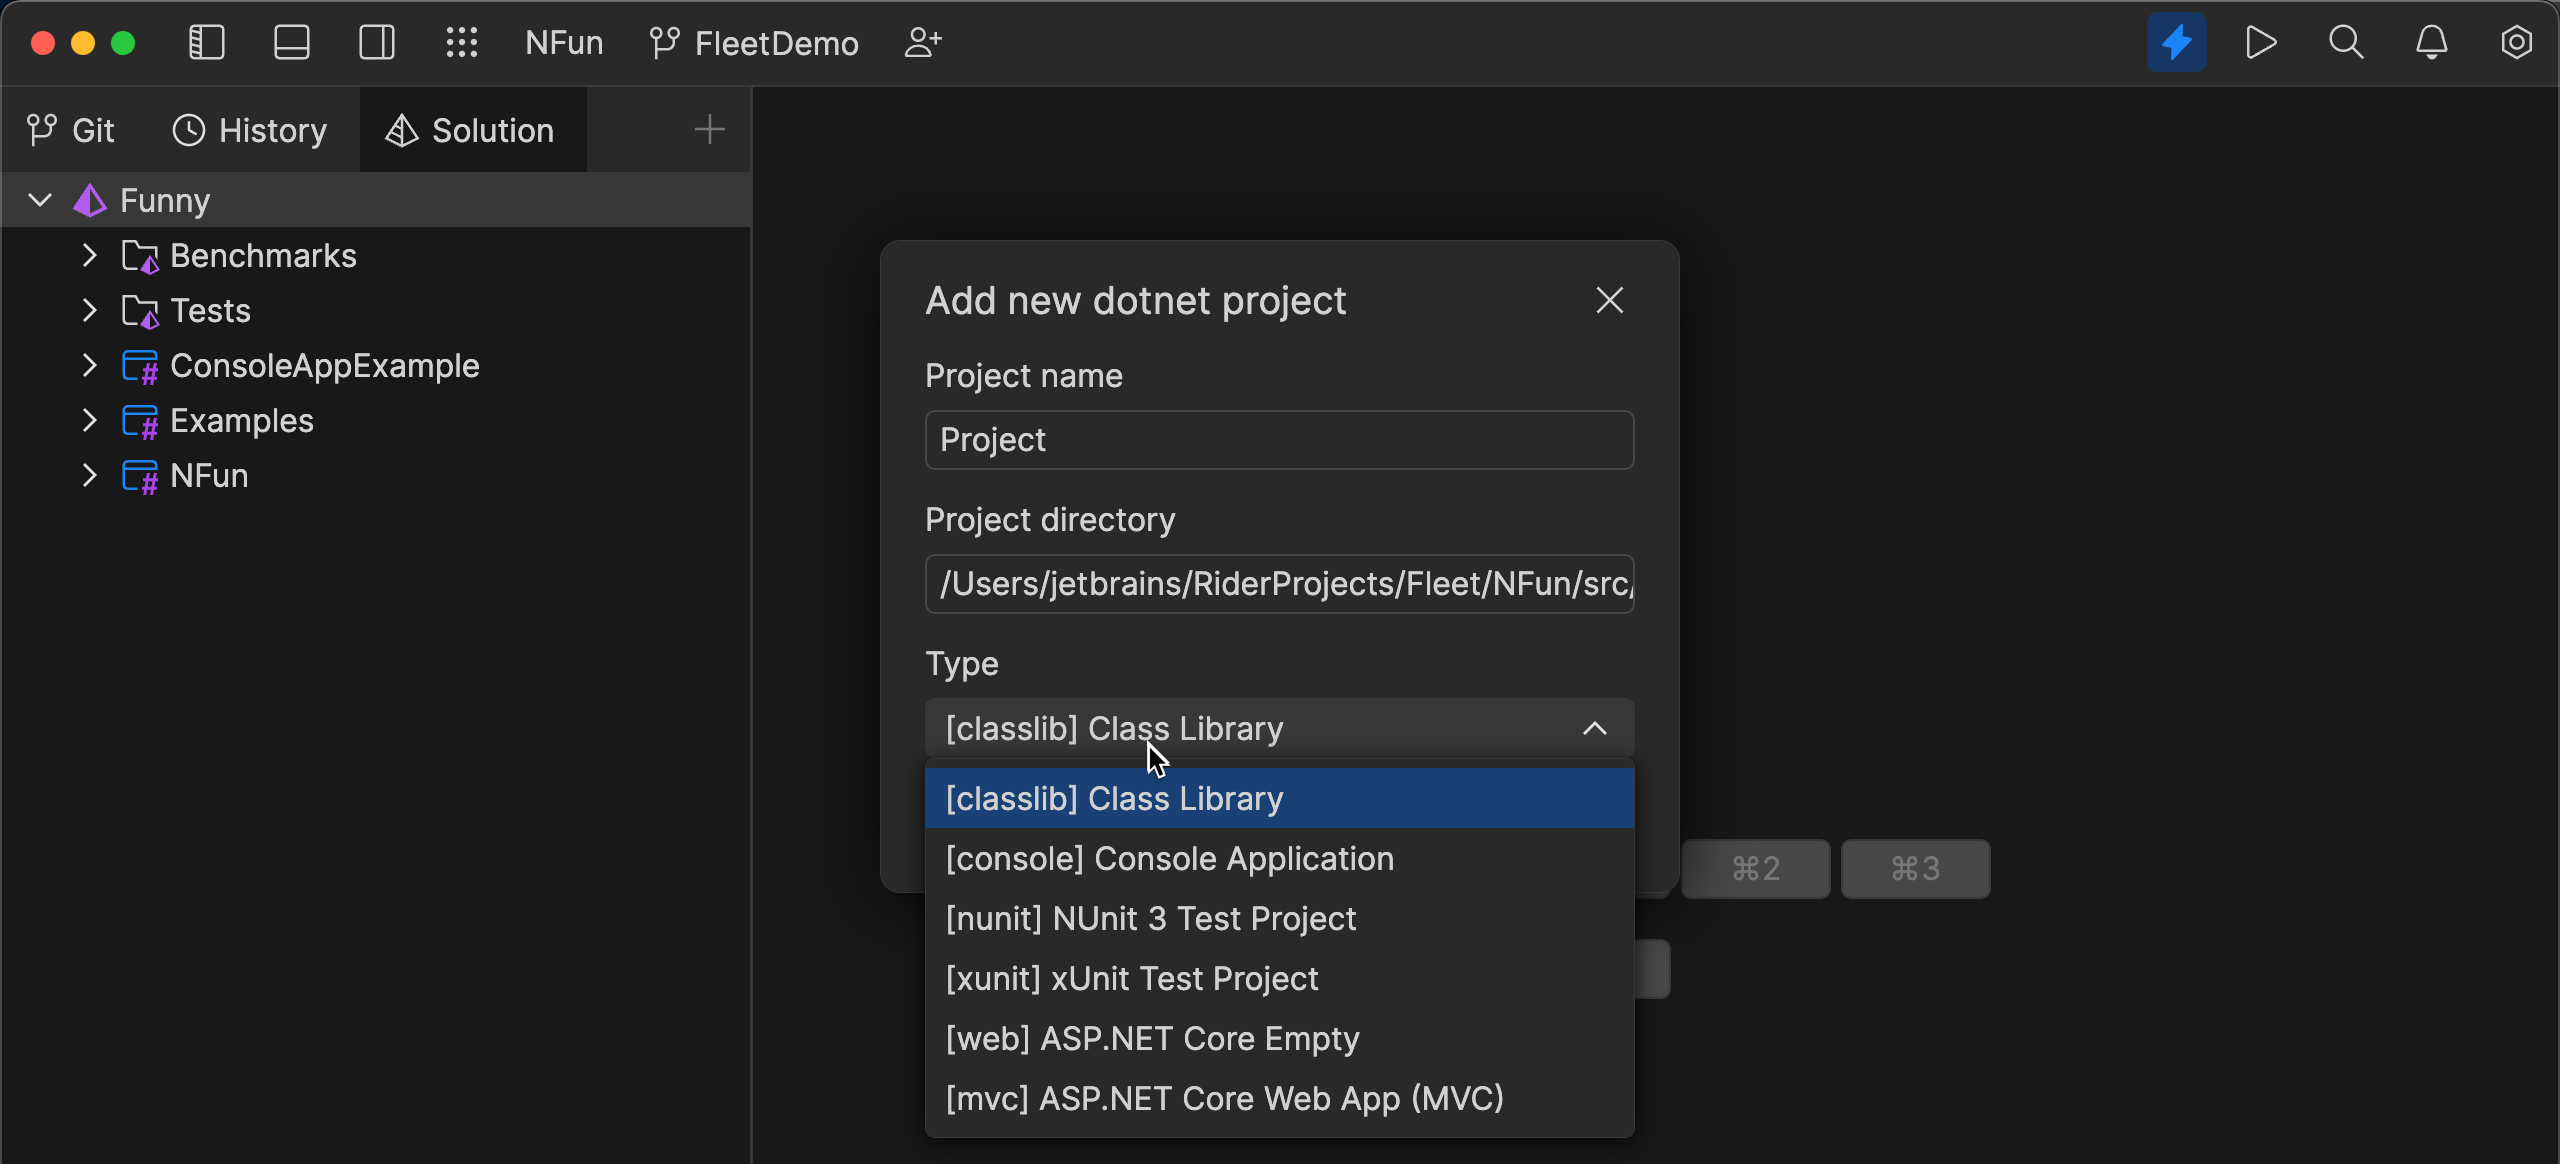The image size is (2560, 1164).
Task: Click the ⌘2 shortcut button
Action: point(1755,869)
